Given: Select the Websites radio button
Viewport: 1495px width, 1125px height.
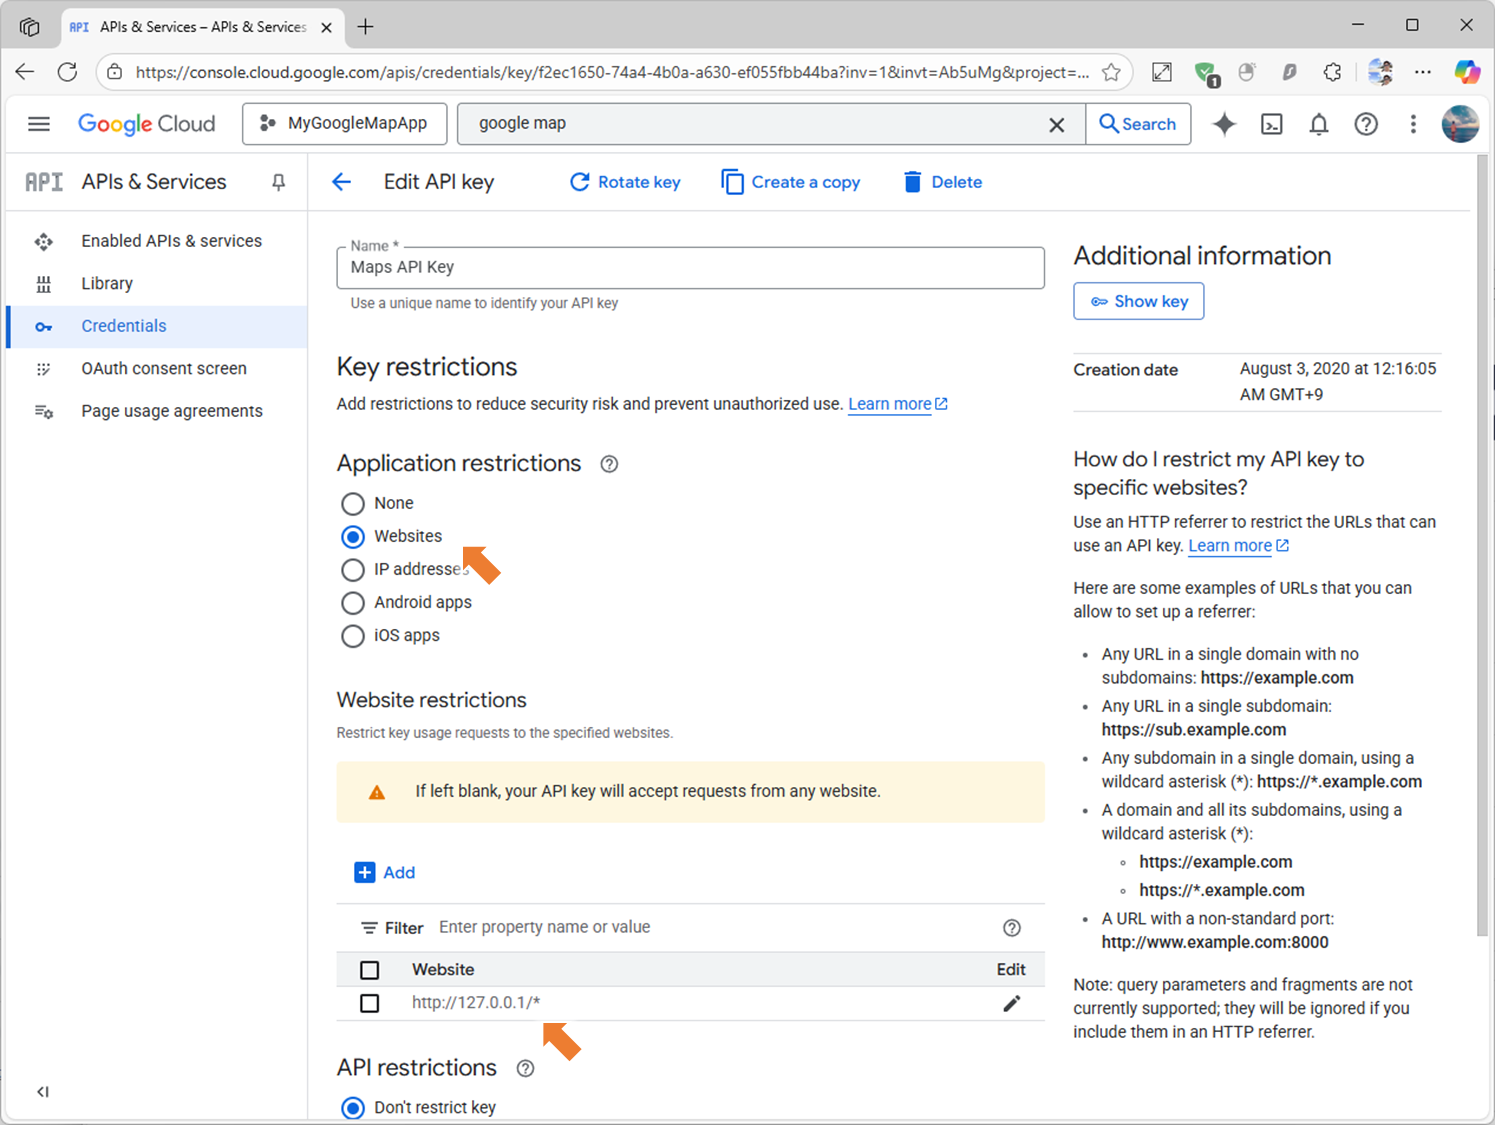Looking at the screenshot, I should point(353,537).
